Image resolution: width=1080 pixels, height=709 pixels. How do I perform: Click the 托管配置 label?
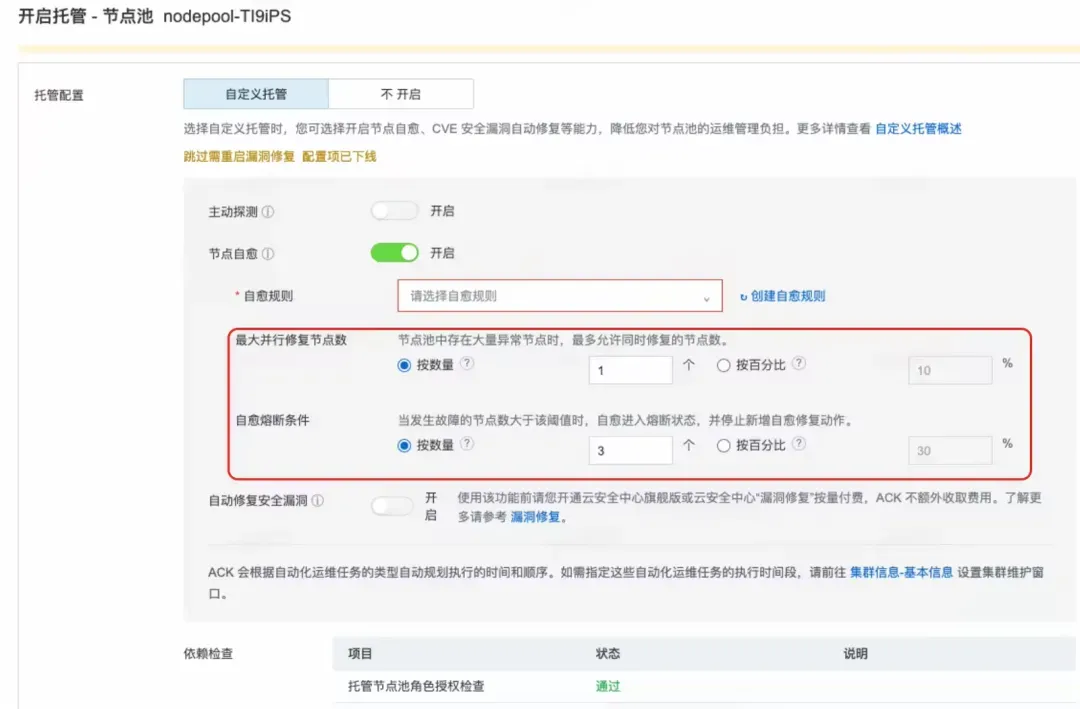tap(59, 95)
